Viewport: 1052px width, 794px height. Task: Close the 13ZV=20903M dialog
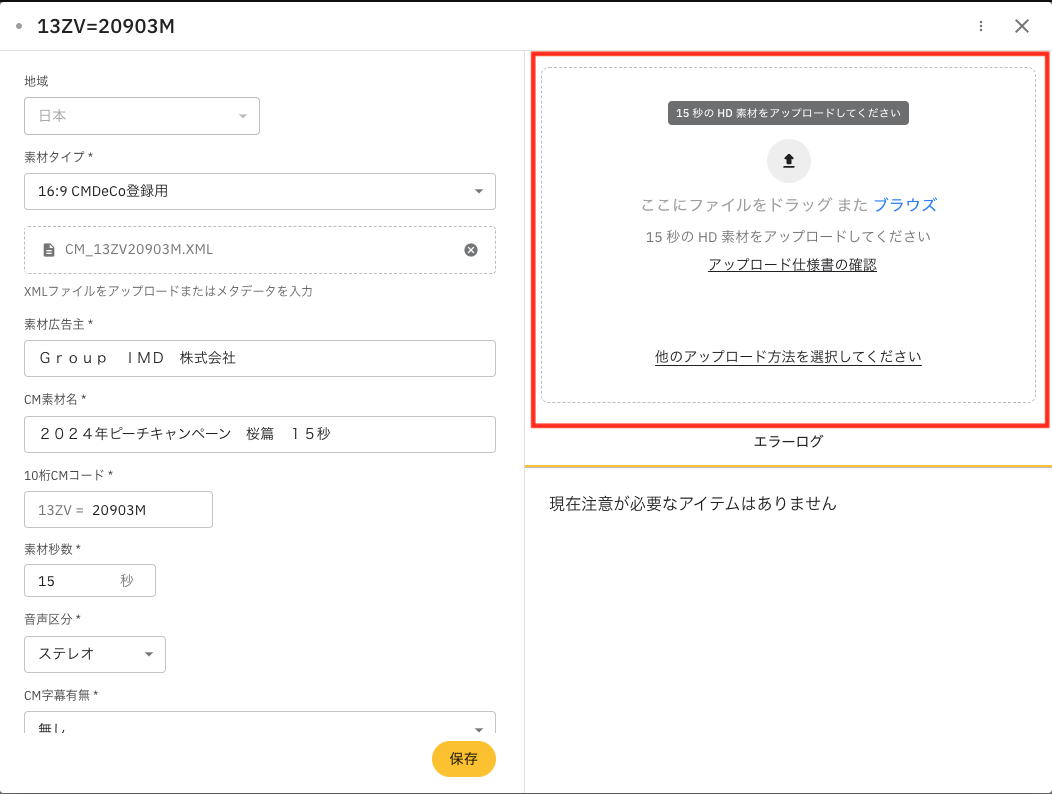click(x=1021, y=26)
